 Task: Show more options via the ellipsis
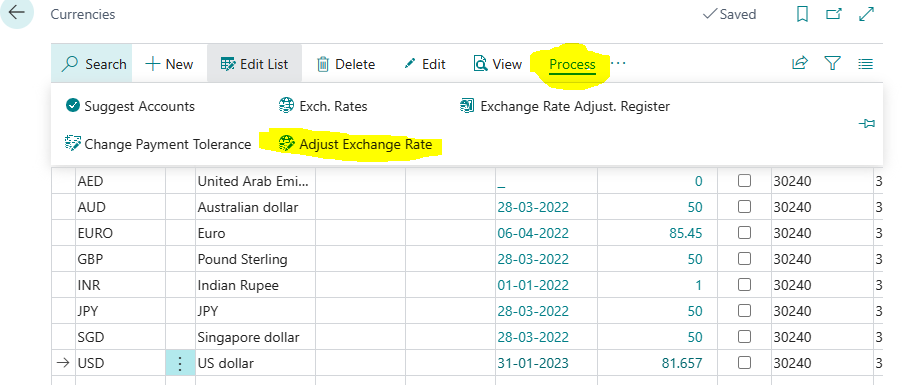tap(619, 63)
